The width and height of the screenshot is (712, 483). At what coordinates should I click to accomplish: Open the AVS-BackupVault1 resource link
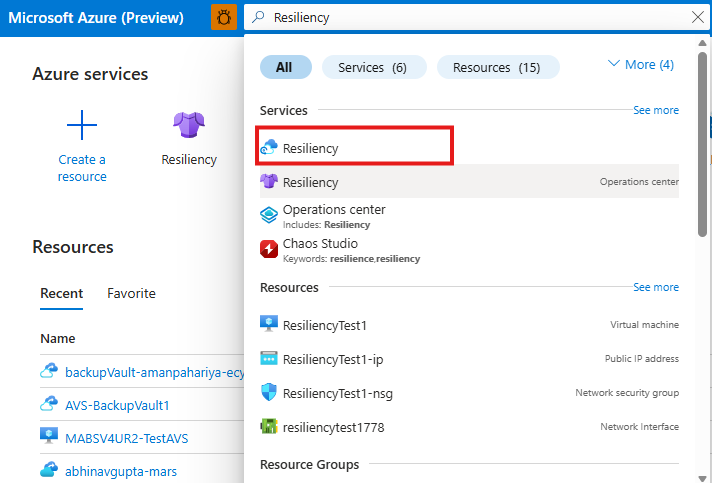[117, 405]
